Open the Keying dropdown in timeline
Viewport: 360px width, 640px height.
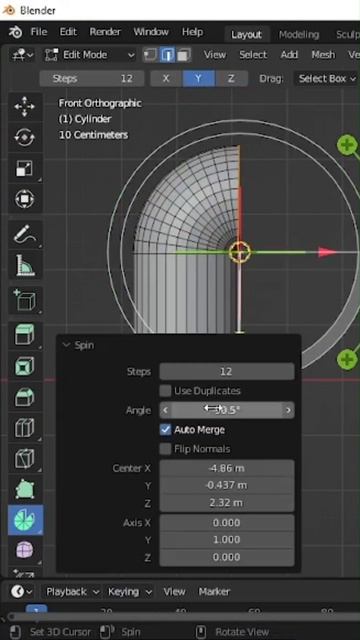click(x=129, y=591)
